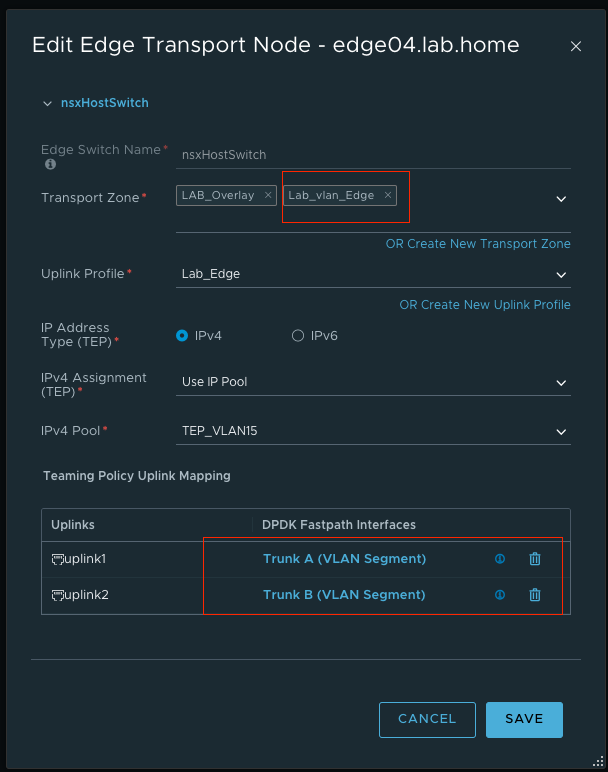The image size is (608, 772).
Task: Remove LAB_Overlay transport zone tag
Action: click(x=268, y=196)
